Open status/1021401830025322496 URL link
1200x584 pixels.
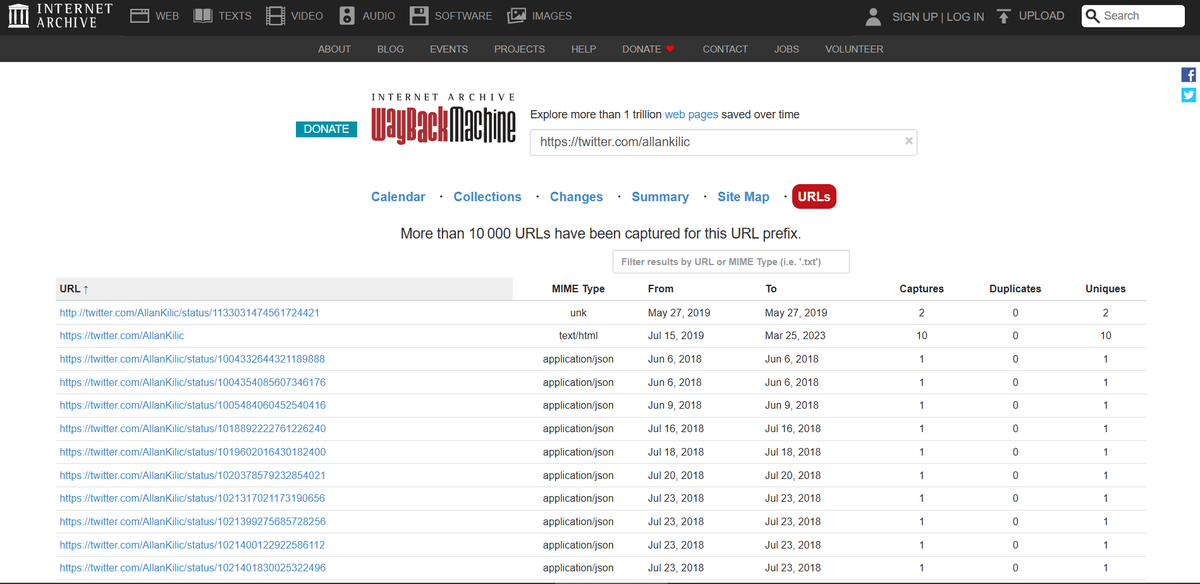click(x=192, y=568)
